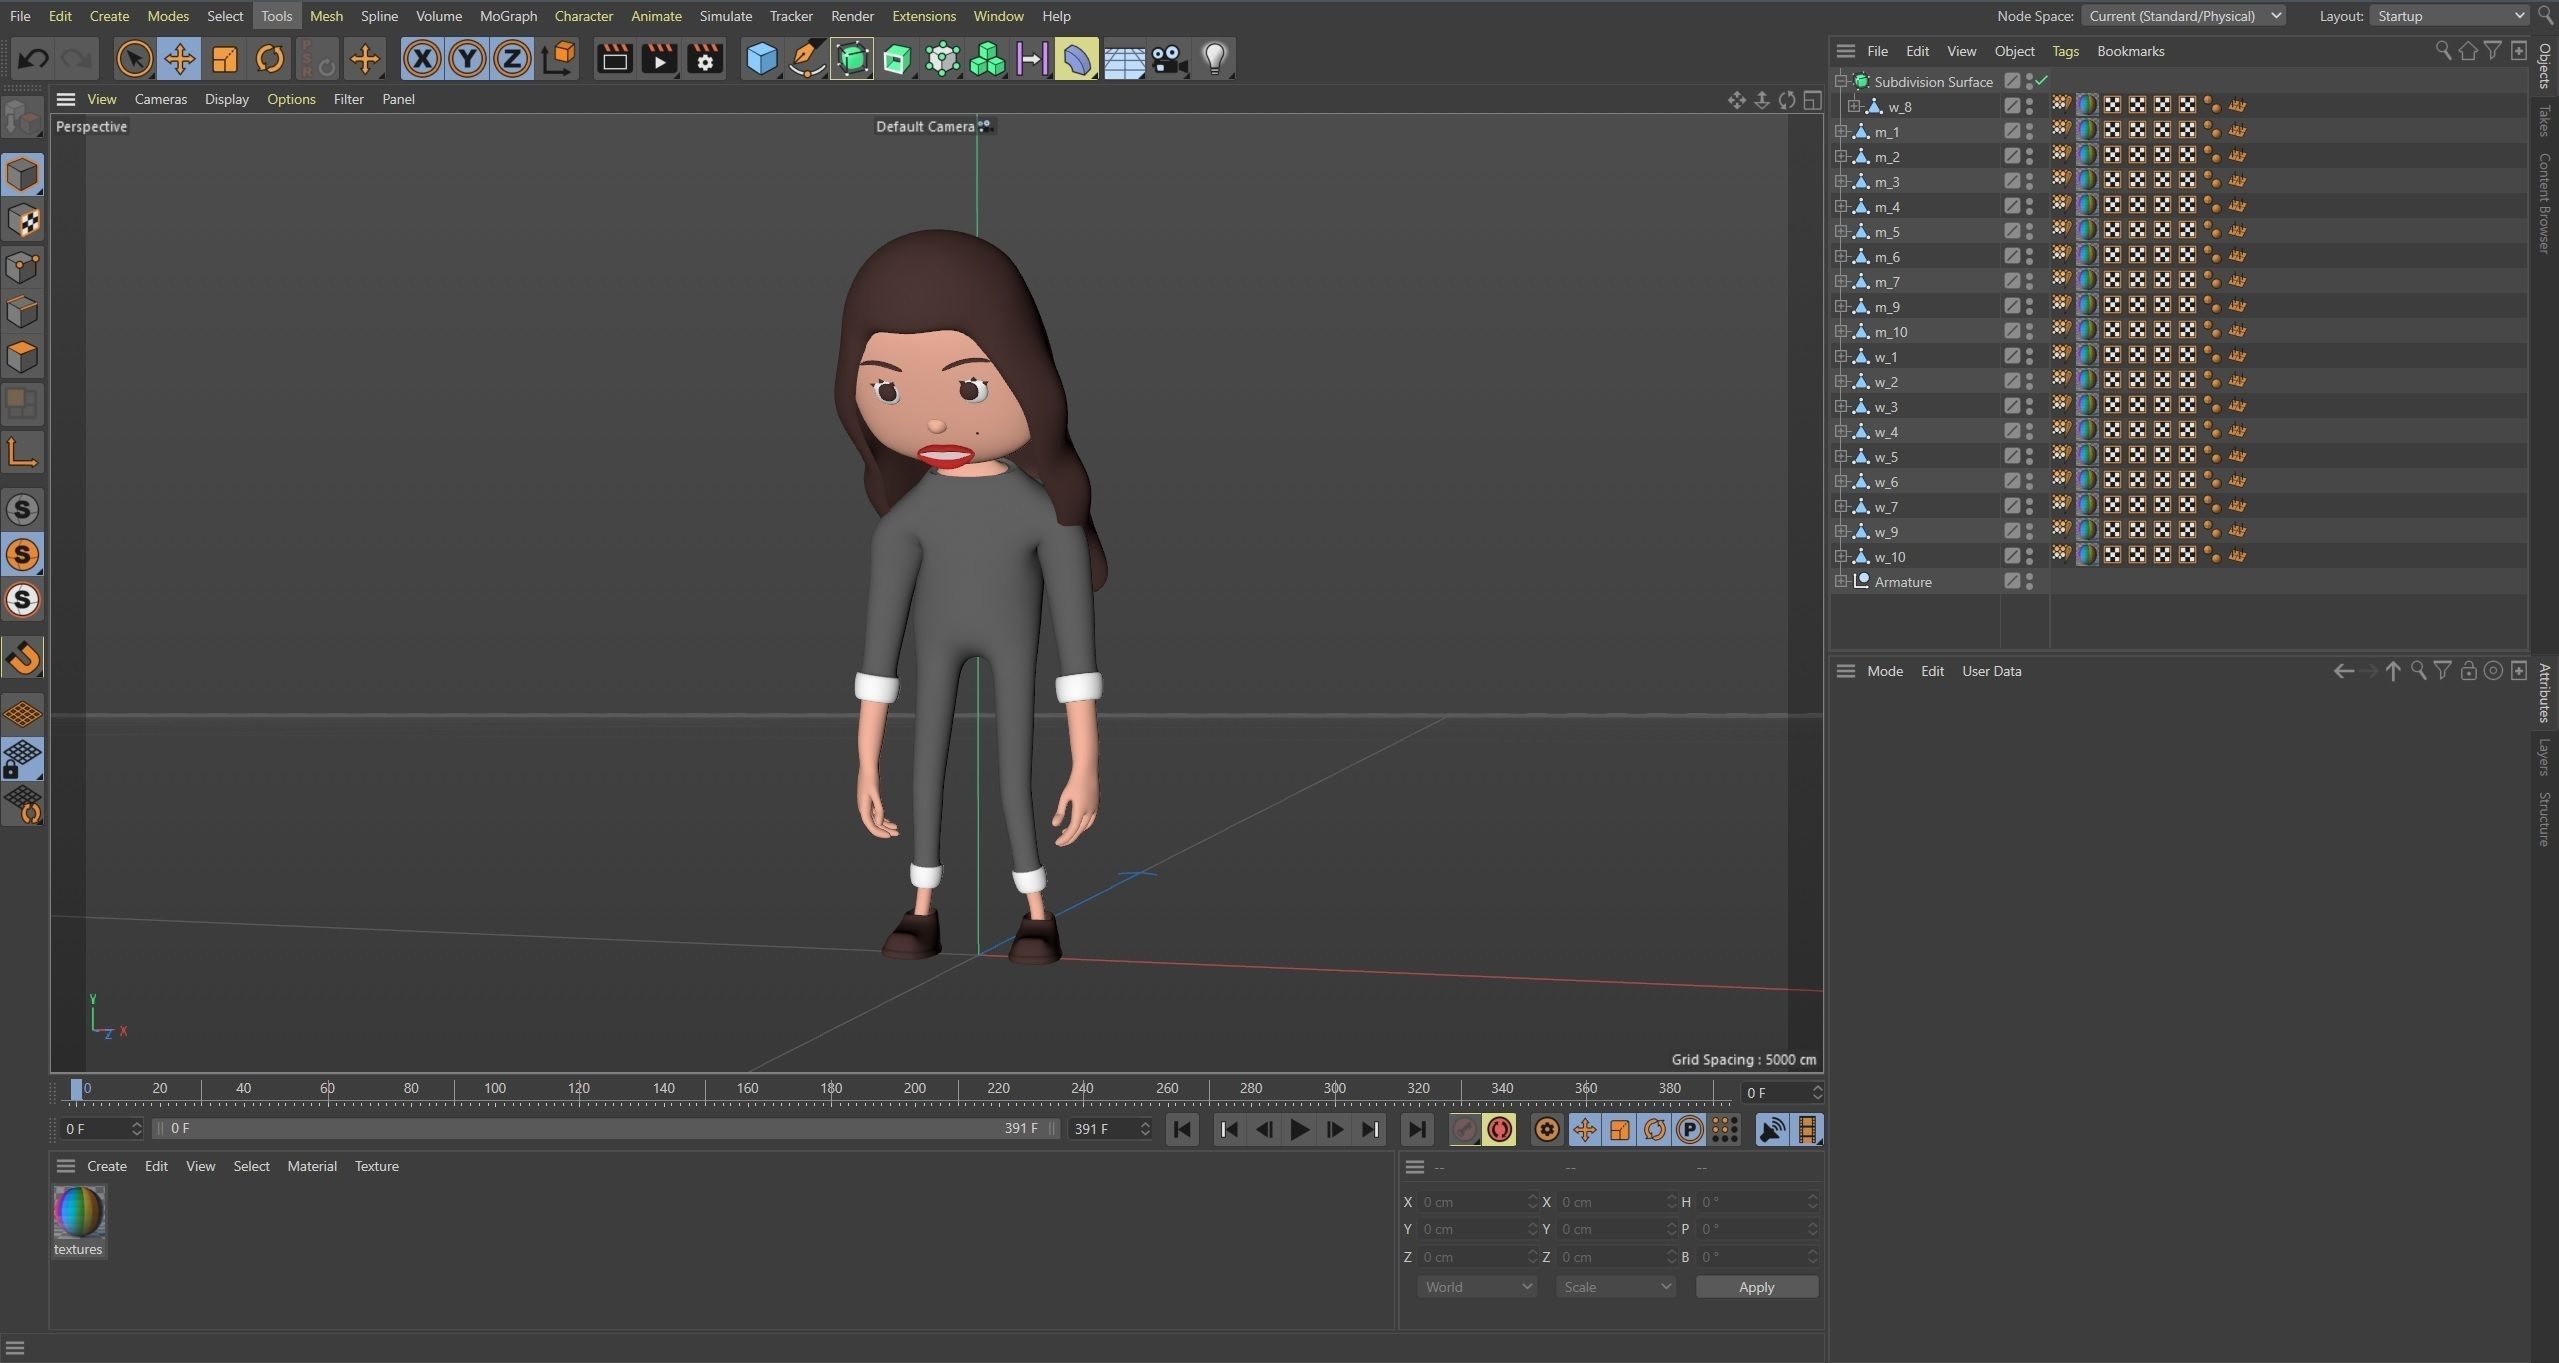The width and height of the screenshot is (2559, 1363).
Task: Toggle the Z axis lock
Action: pos(512,59)
